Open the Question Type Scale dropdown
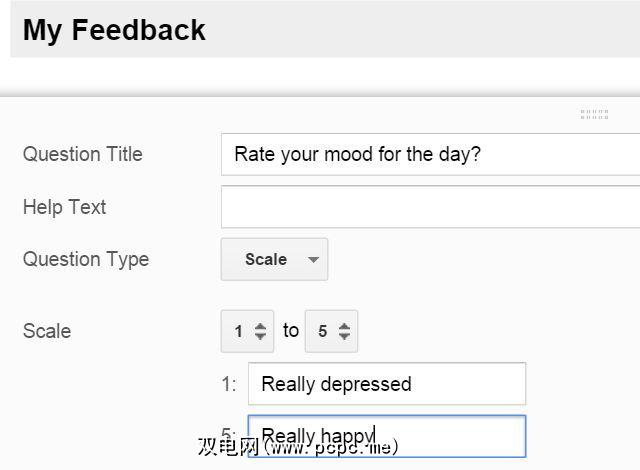 pyautogui.click(x=274, y=260)
